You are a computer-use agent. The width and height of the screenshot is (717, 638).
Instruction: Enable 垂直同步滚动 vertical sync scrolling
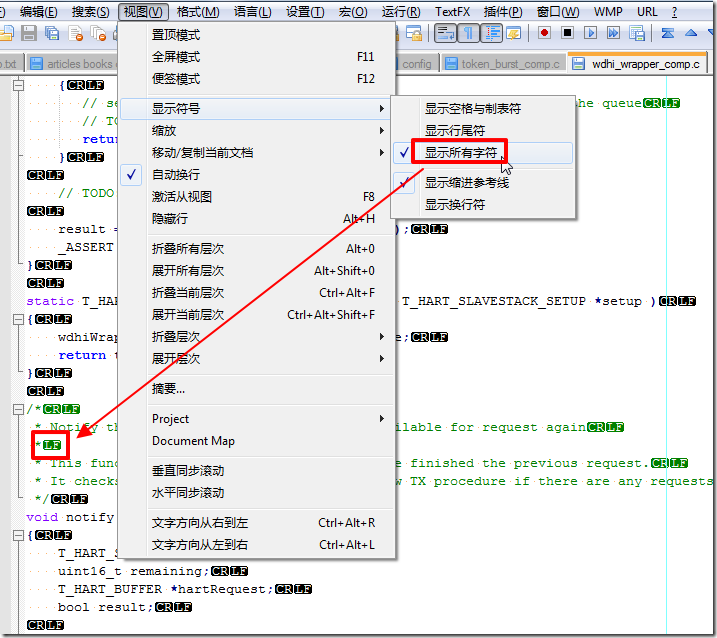coord(257,471)
